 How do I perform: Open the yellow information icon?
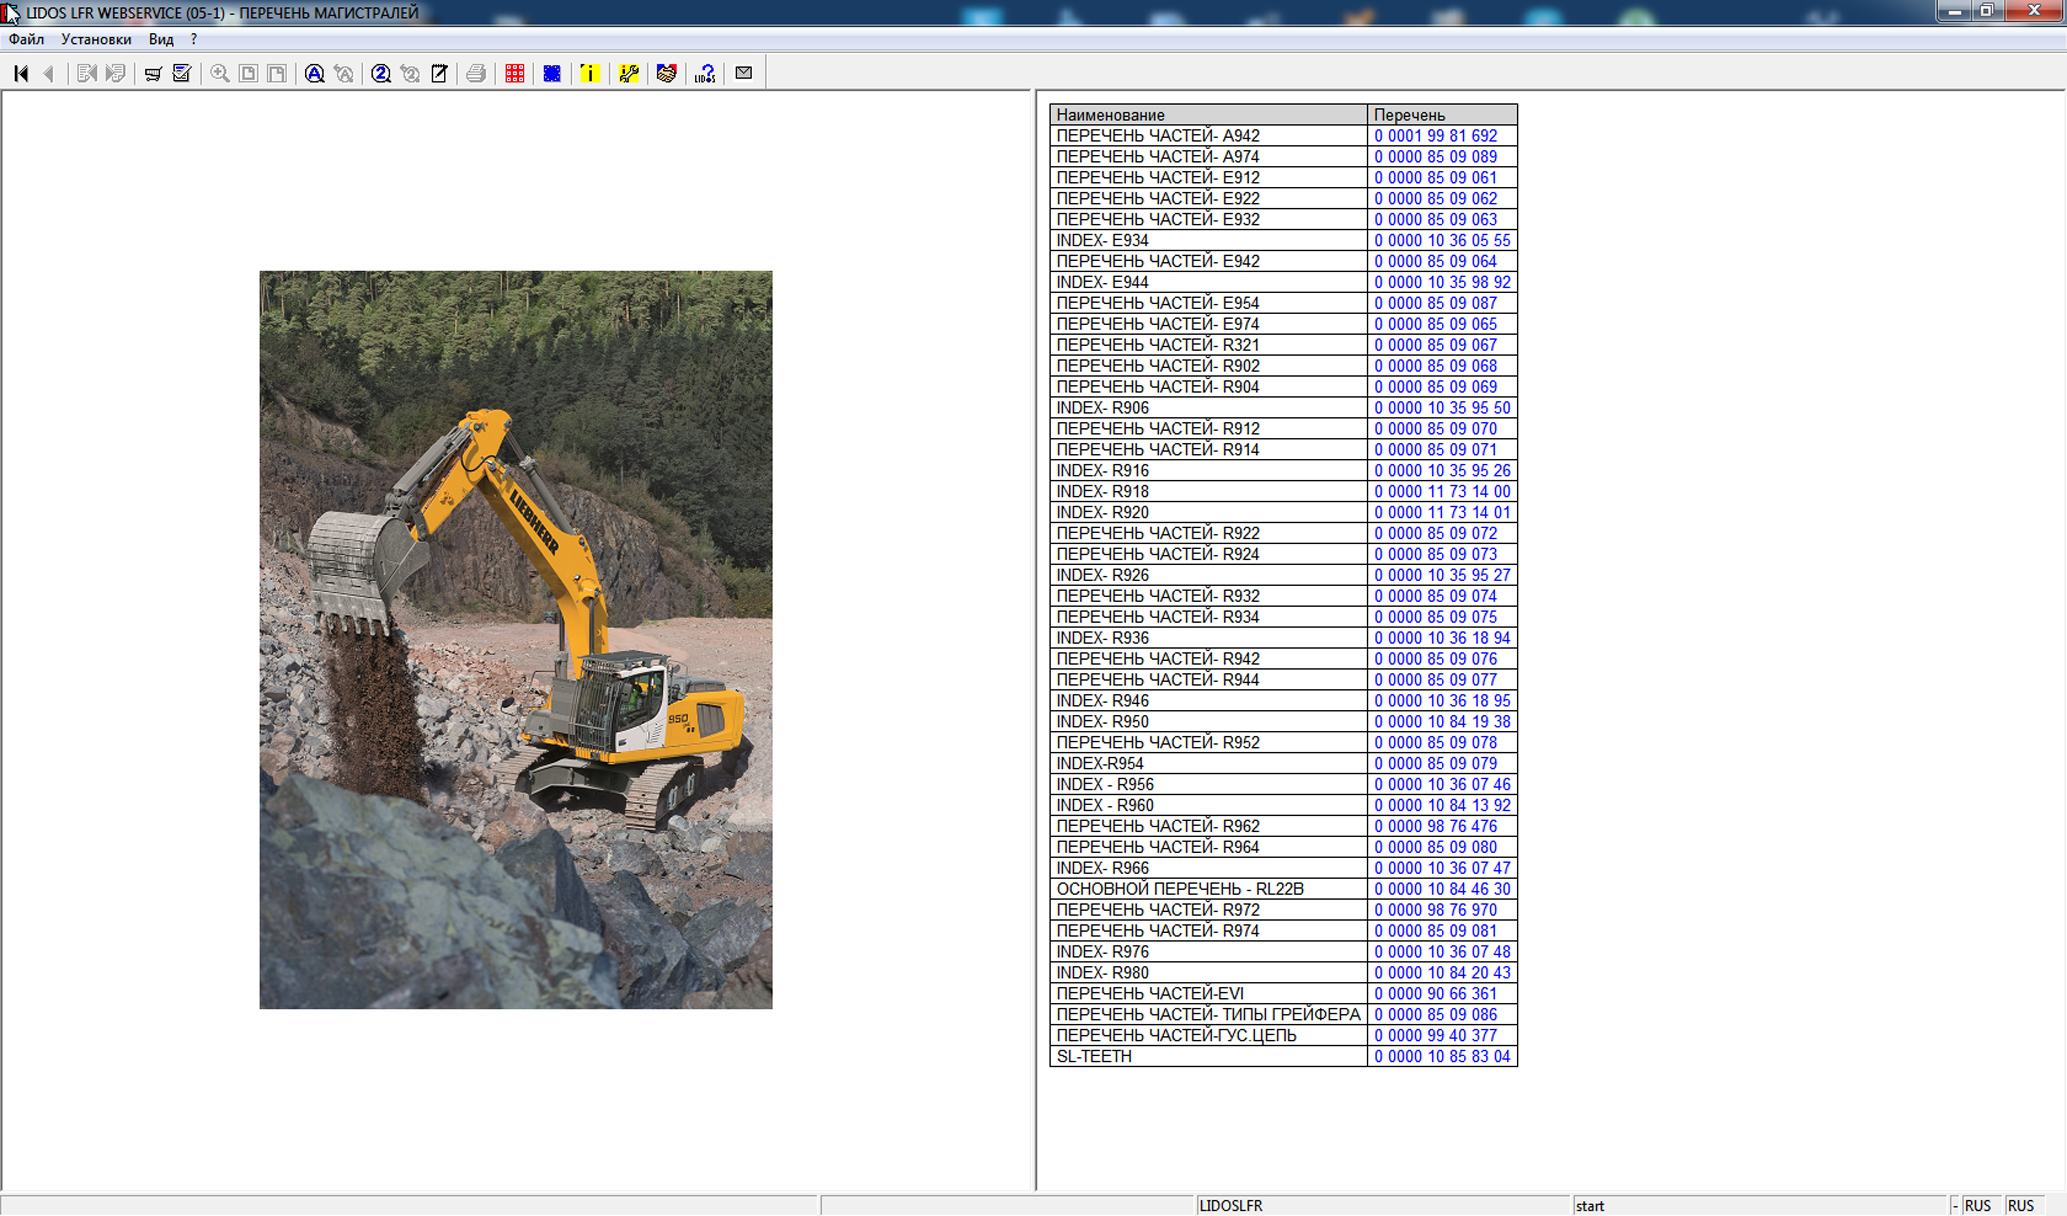pos(590,73)
